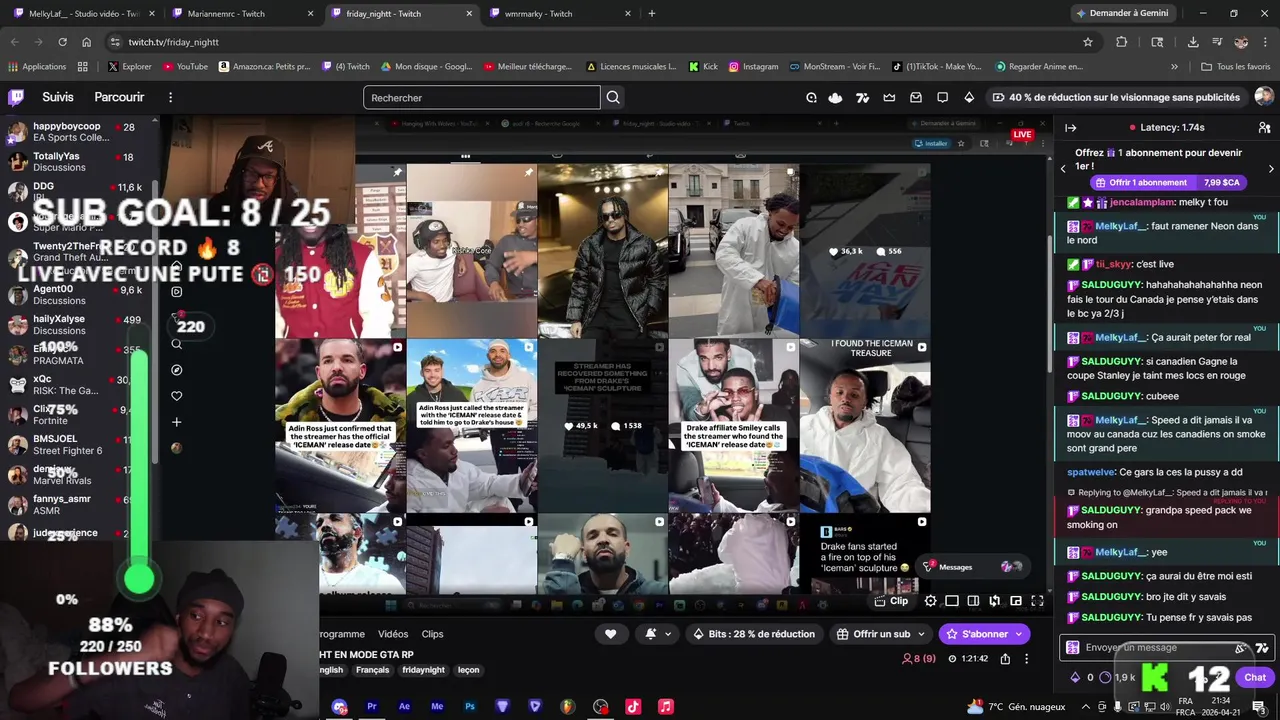Screen dimensions: 1280x720
Task: Reload the page
Action: point(62,42)
